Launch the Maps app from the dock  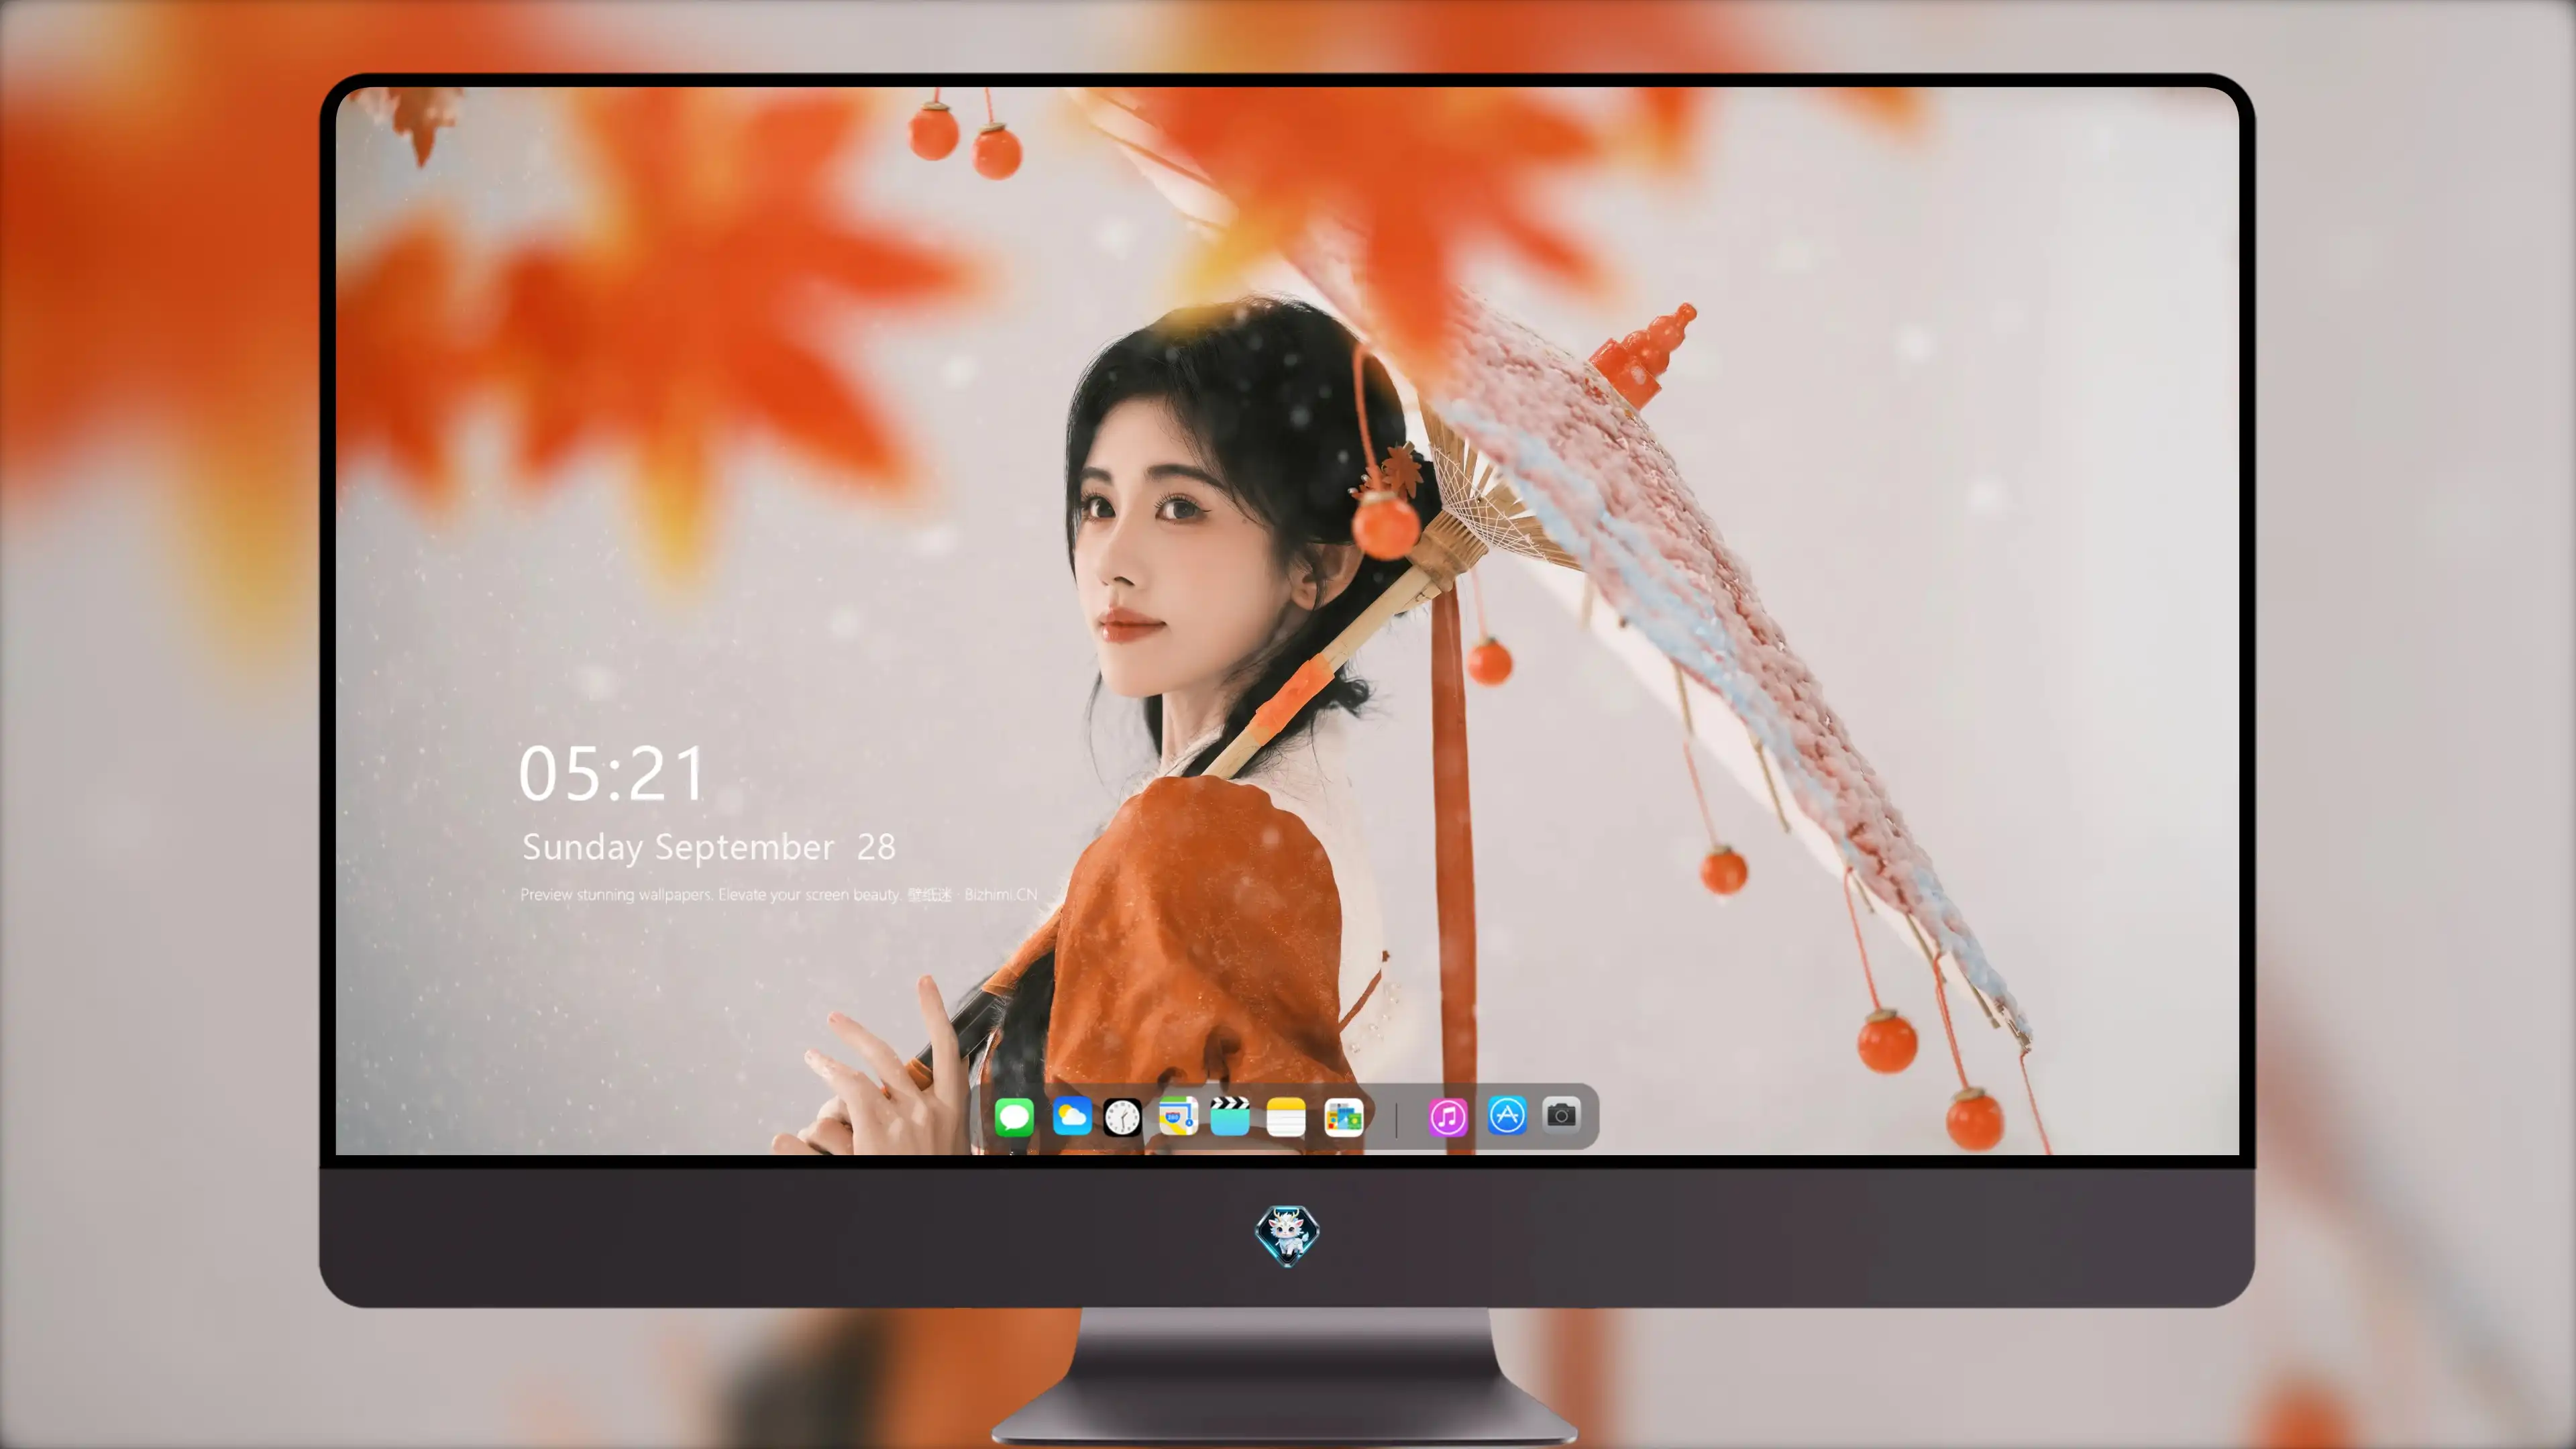point(1178,1116)
